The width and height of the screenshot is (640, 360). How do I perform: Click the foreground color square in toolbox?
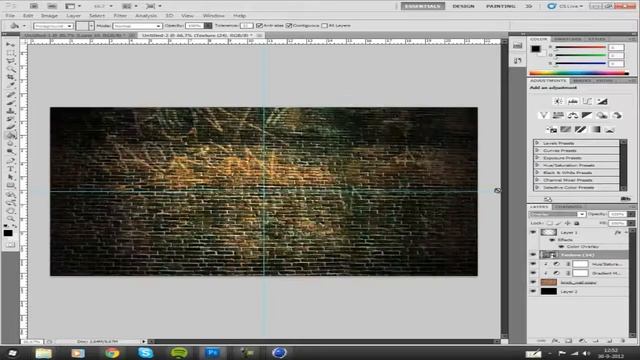tap(8, 233)
